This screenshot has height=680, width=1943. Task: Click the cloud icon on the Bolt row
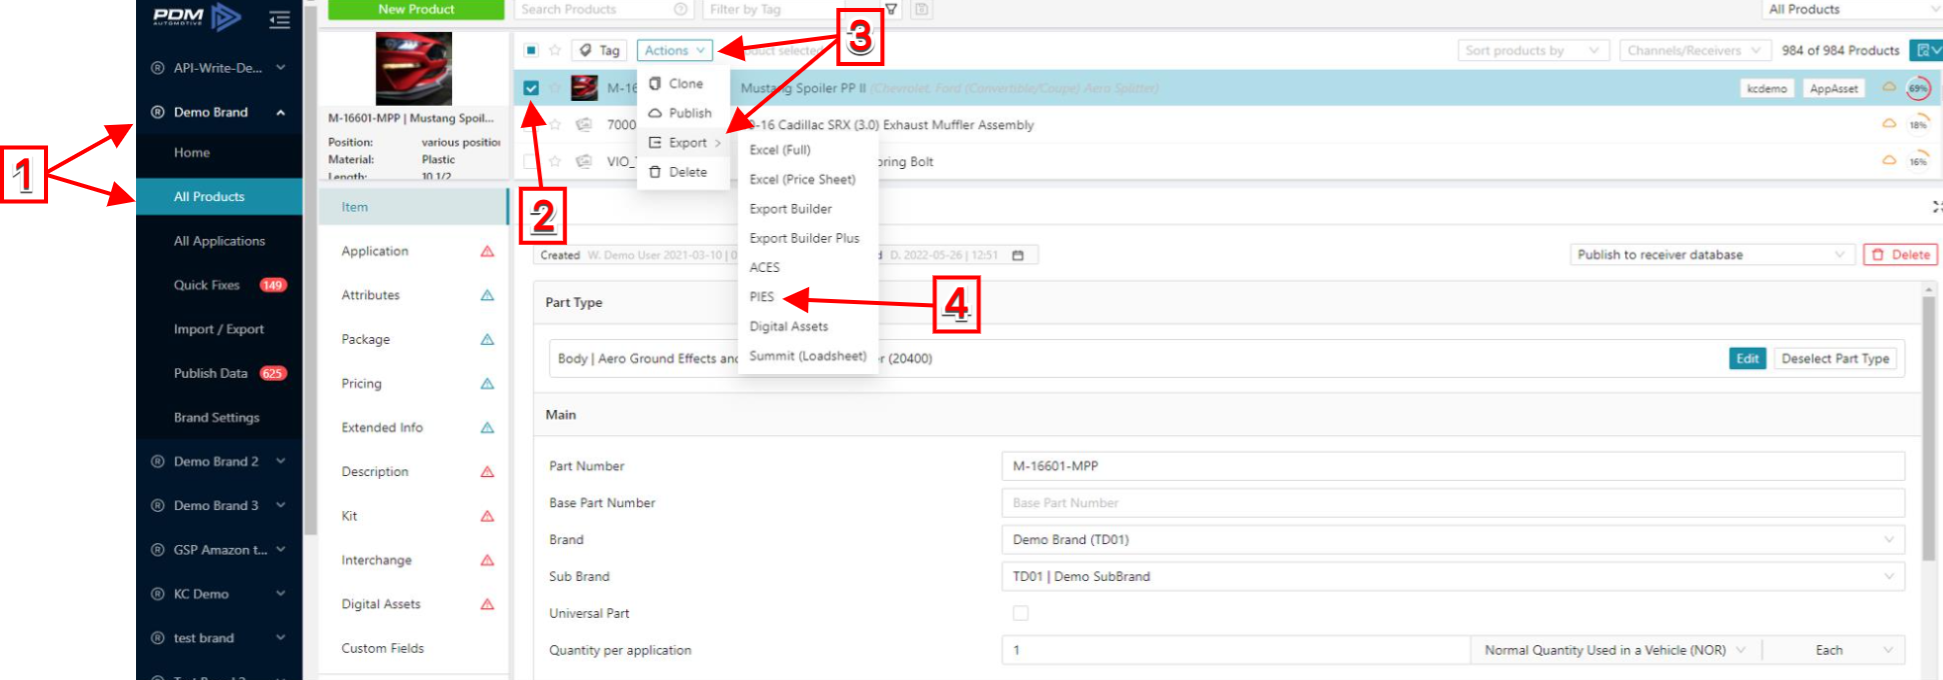[1889, 160]
